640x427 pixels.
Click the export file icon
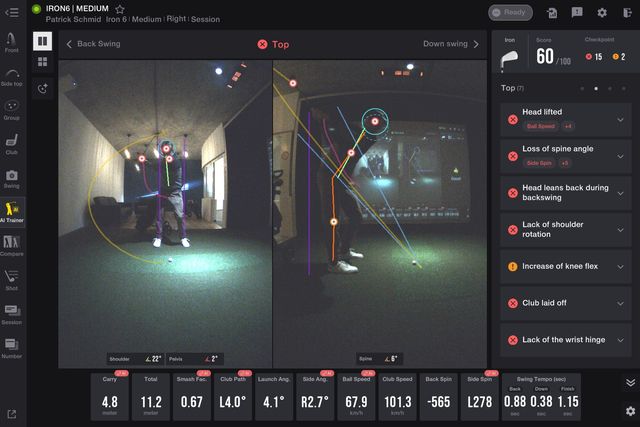point(552,13)
